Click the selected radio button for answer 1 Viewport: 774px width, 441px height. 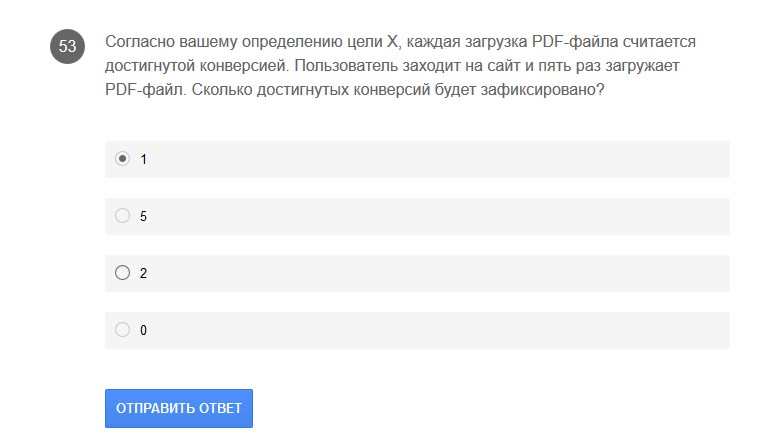[x=122, y=159]
